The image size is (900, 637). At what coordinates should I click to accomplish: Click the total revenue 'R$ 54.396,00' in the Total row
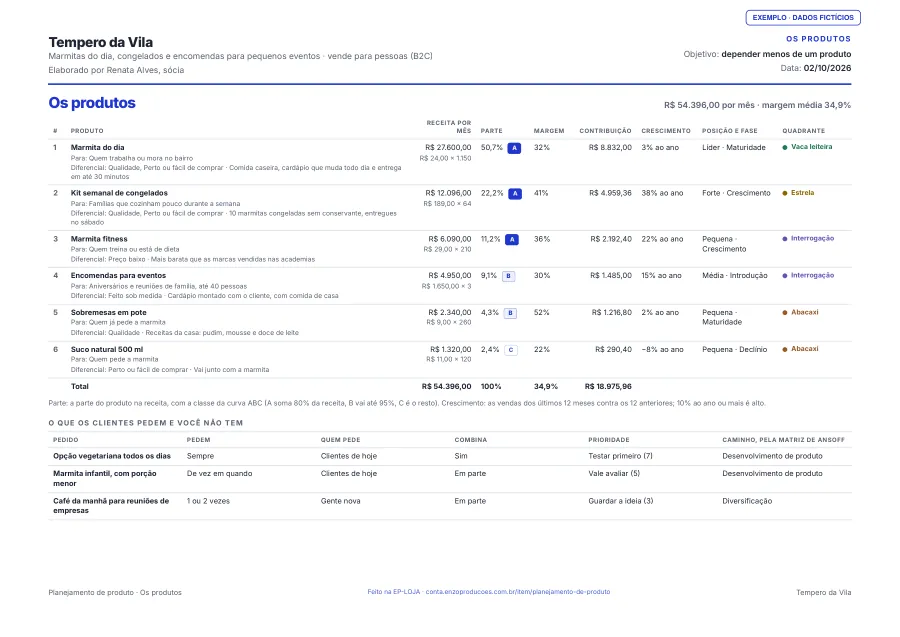447,387
